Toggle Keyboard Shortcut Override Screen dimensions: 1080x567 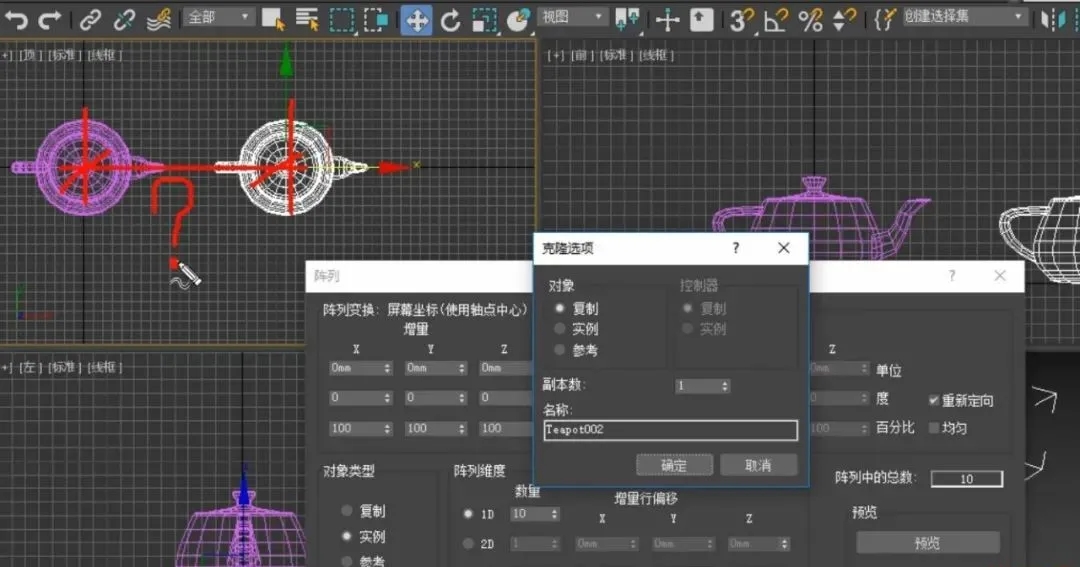pos(701,19)
